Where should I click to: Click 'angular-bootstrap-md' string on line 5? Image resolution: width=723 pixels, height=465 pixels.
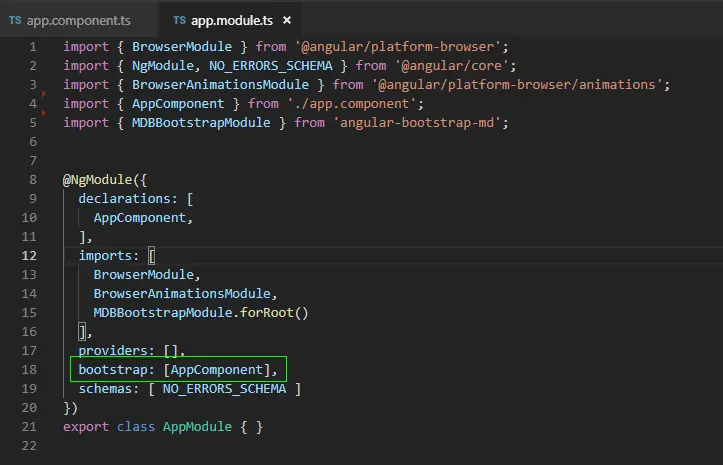417,123
